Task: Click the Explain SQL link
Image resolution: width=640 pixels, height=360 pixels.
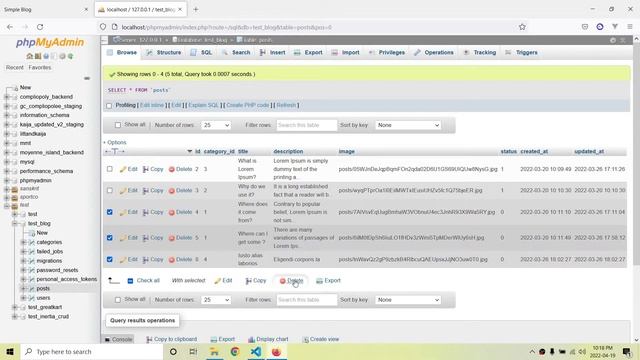Action: click(204, 105)
